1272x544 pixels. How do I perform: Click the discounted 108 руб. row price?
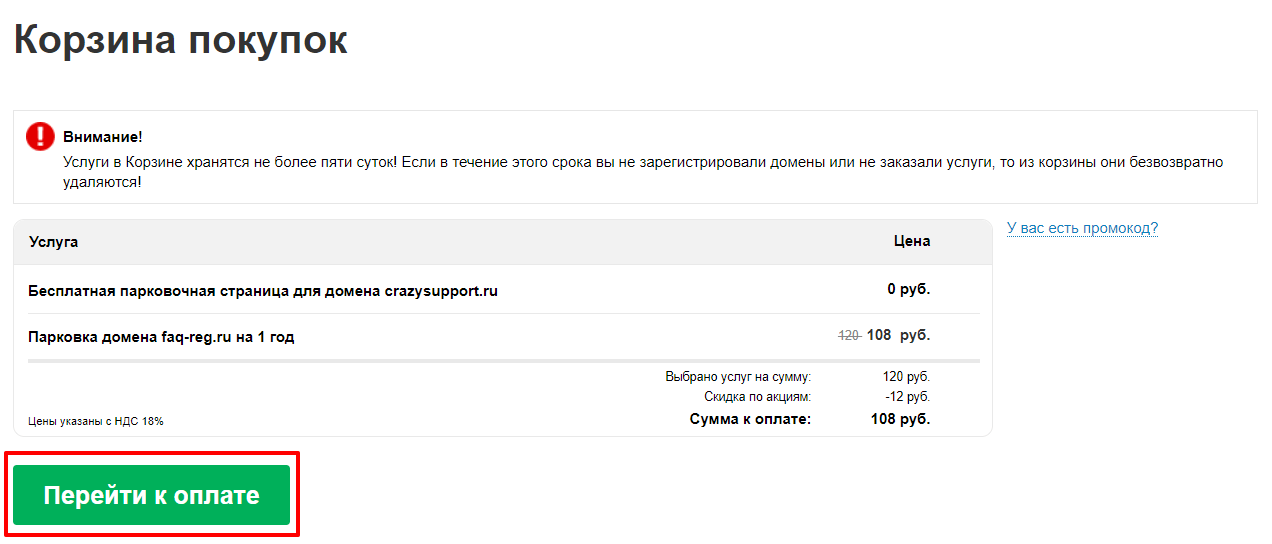898,335
